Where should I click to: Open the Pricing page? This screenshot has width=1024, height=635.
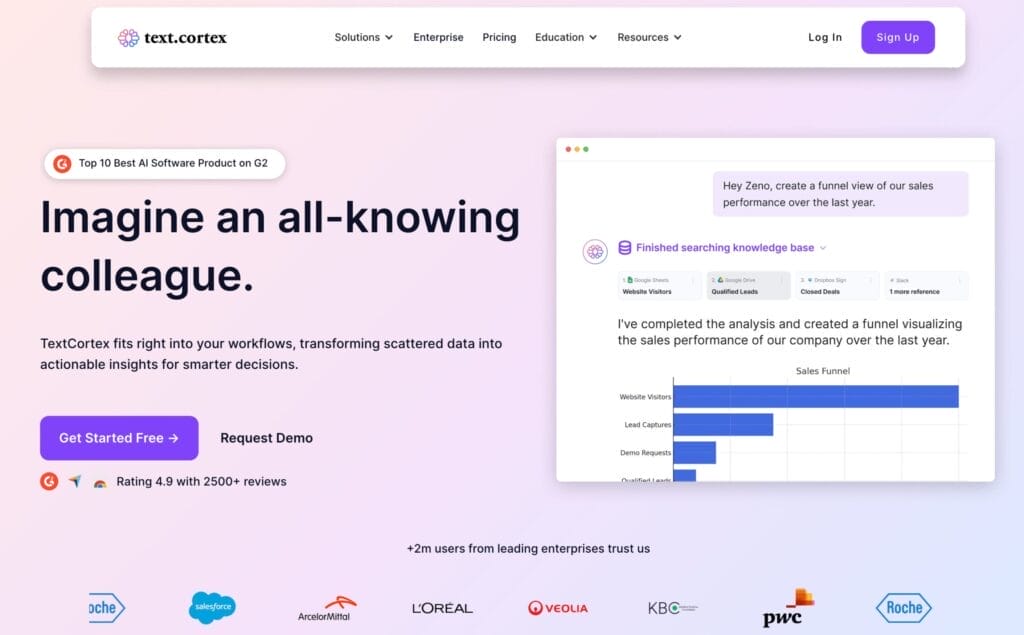click(x=499, y=37)
